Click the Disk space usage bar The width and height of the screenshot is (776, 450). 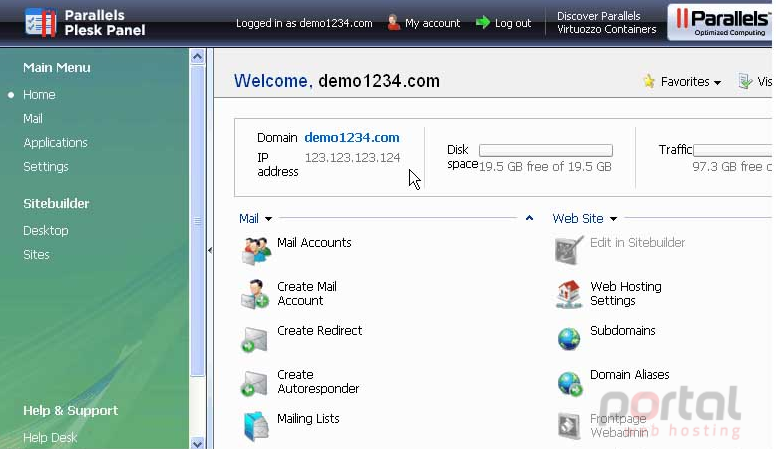tap(546, 150)
